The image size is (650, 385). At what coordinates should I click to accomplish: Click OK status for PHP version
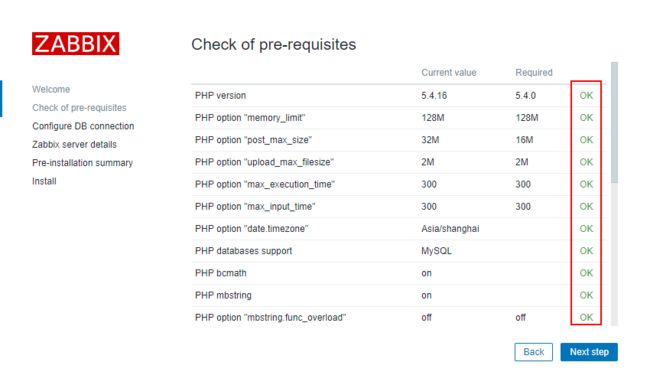[x=586, y=95]
